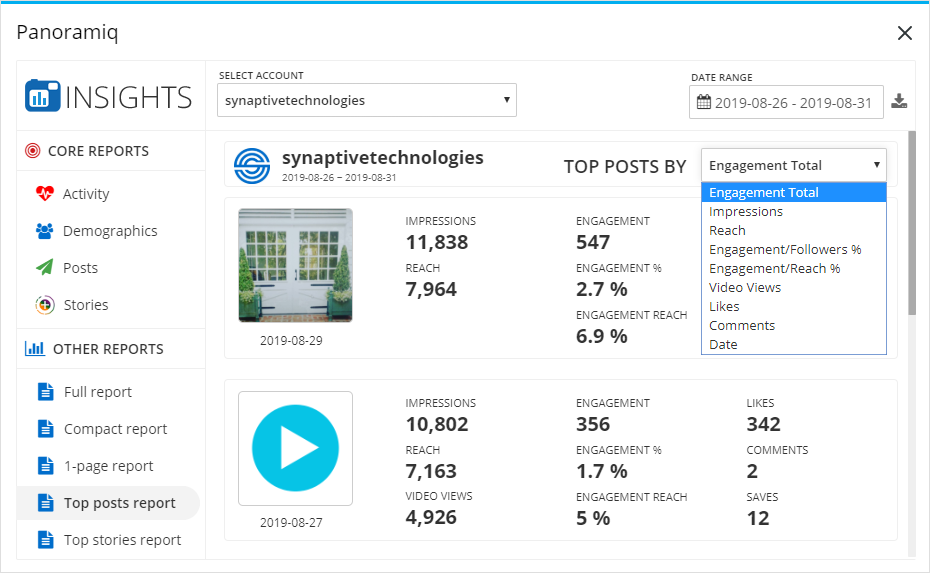
Task: Choose Engagement Total from the list
Action: [794, 192]
